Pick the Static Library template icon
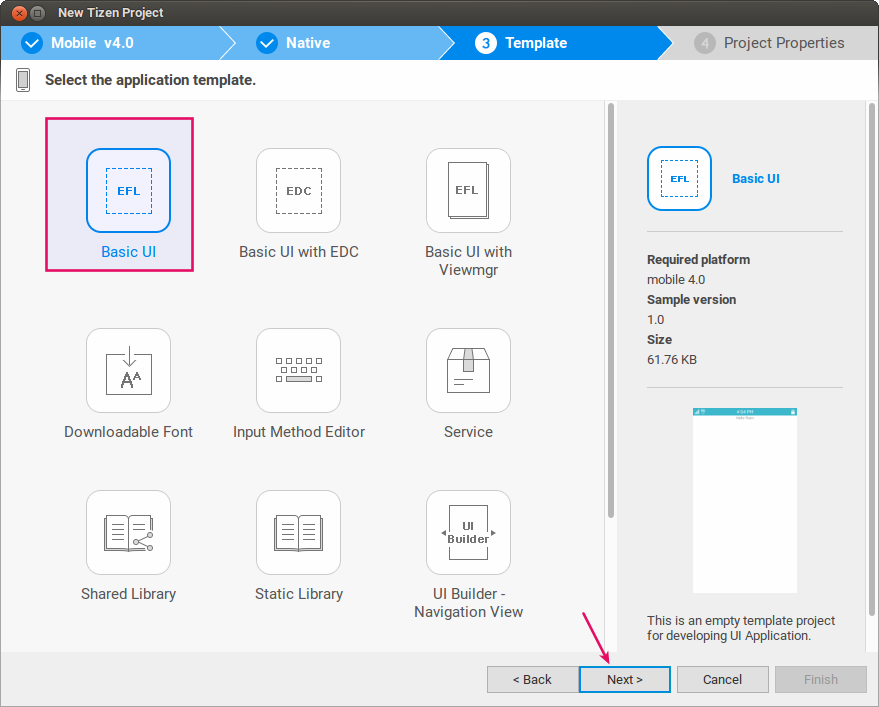This screenshot has width=879, height=707. point(298,532)
